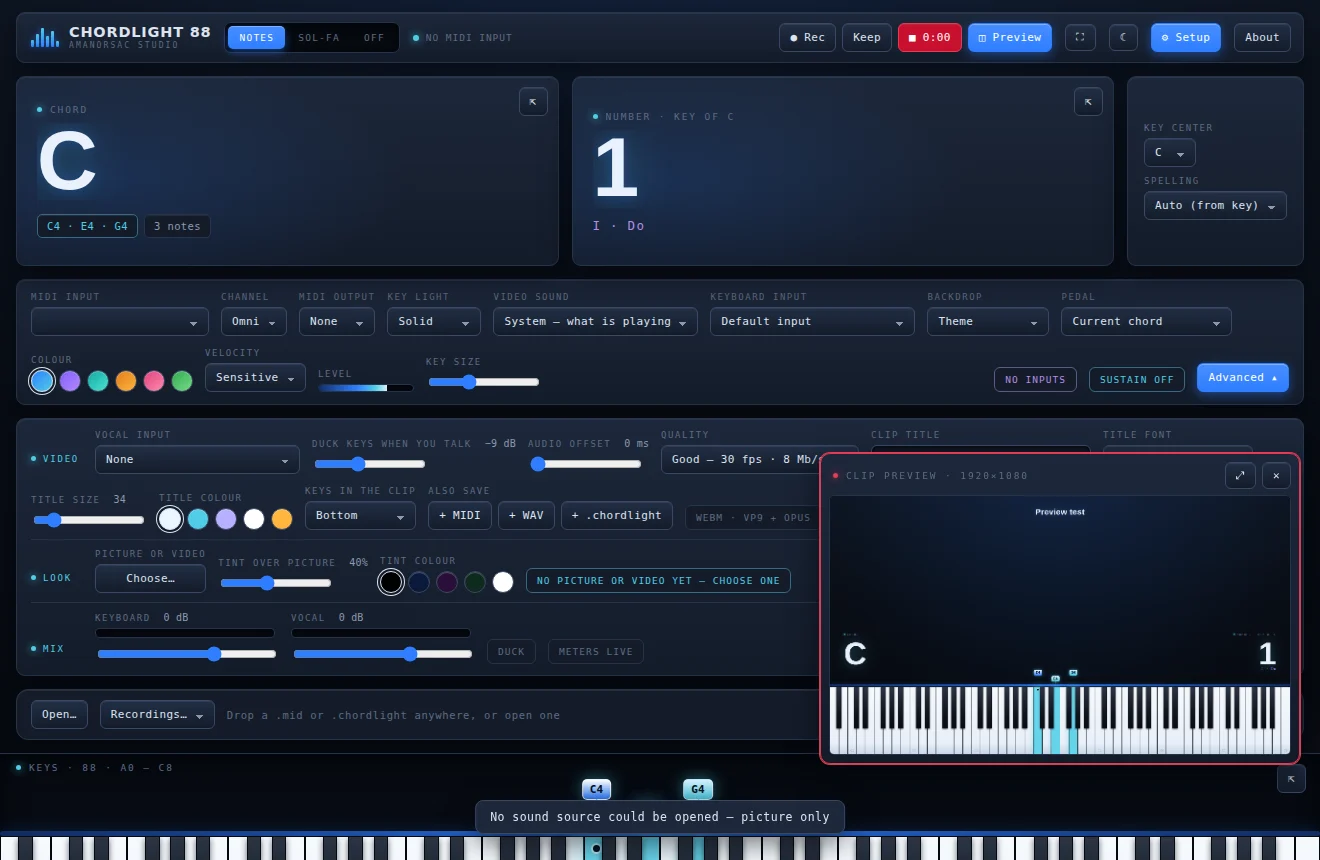Open the Spelling dropdown
This screenshot has height=860, width=1320.
[x=1215, y=206]
